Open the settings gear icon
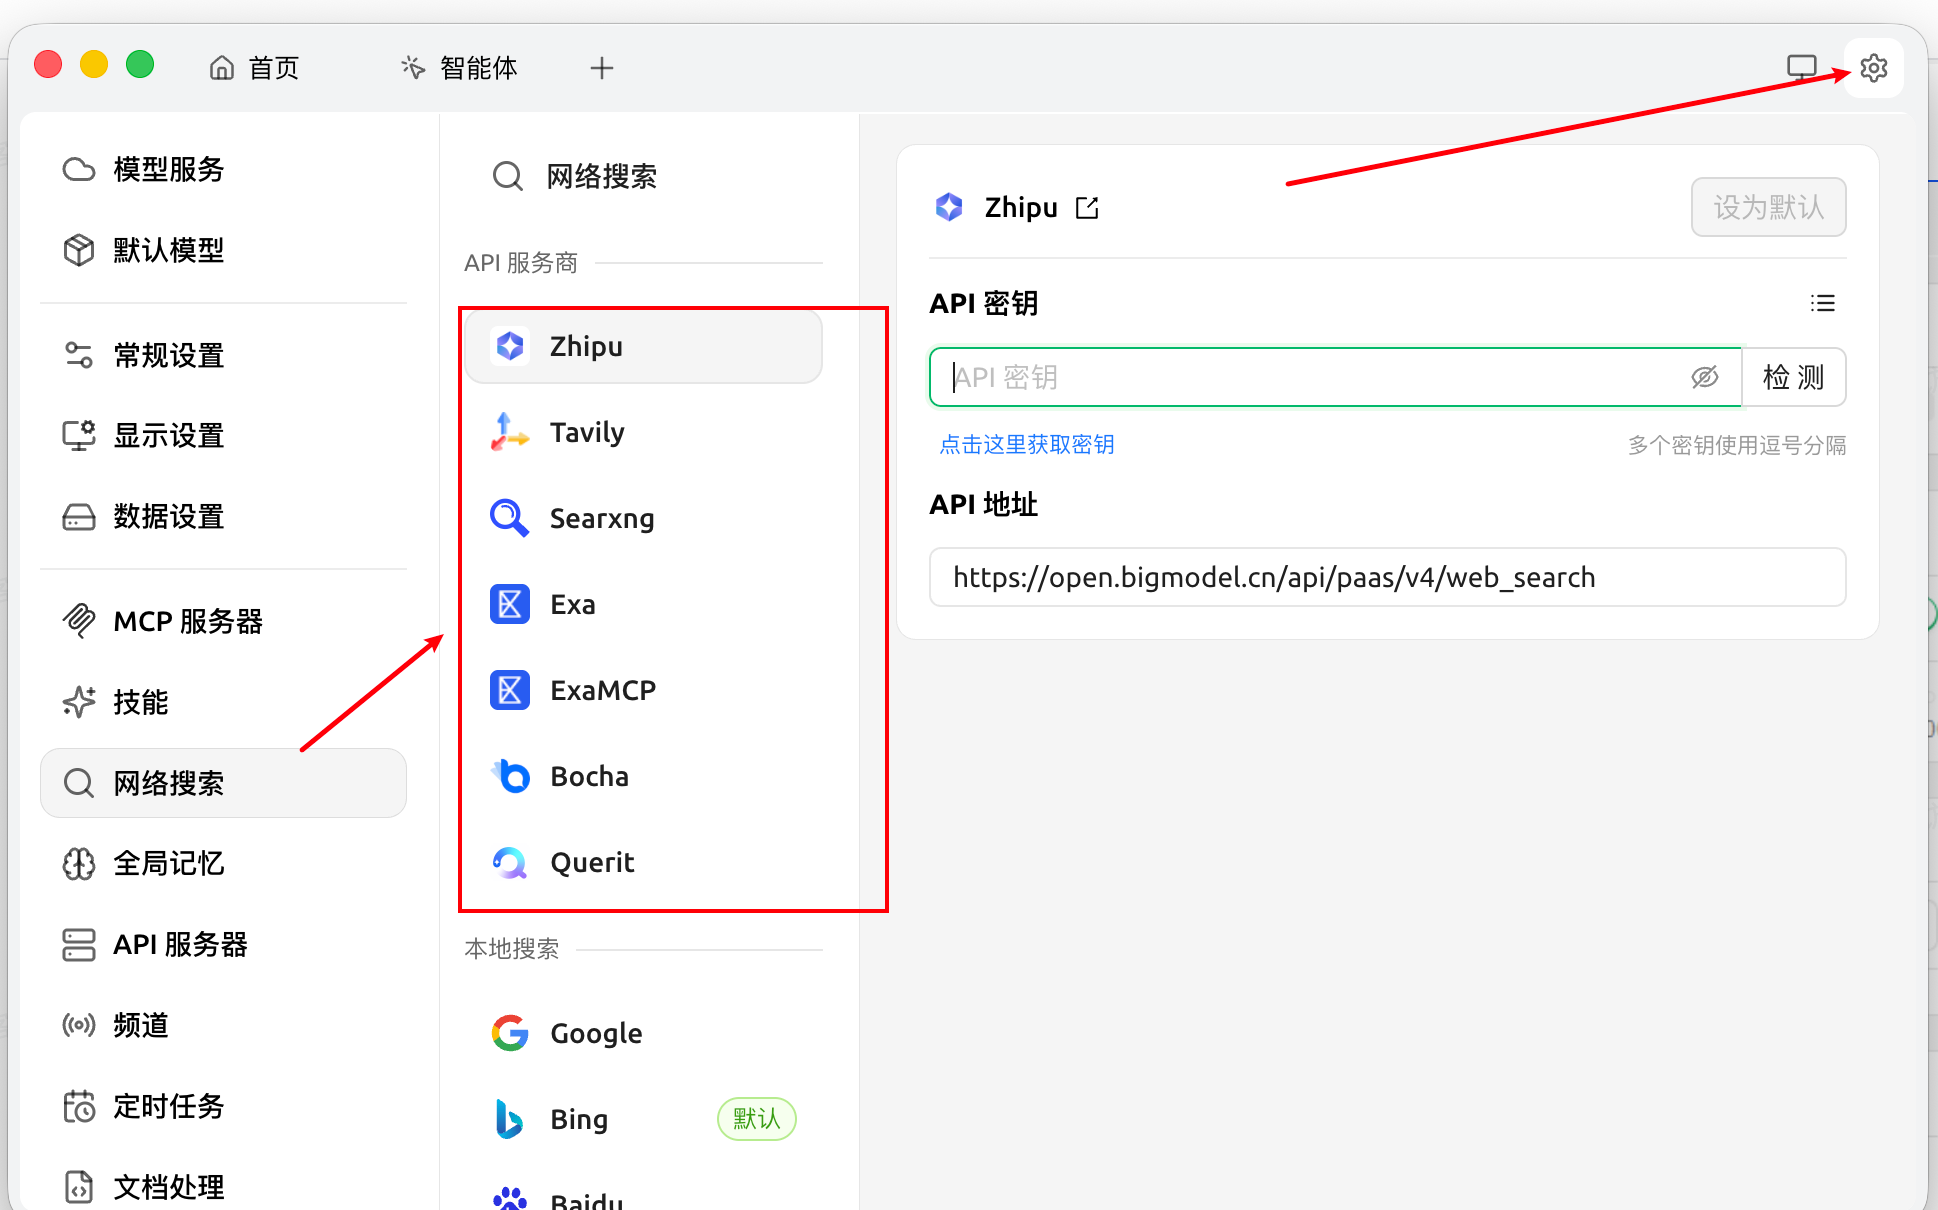The image size is (1938, 1210). point(1873,68)
